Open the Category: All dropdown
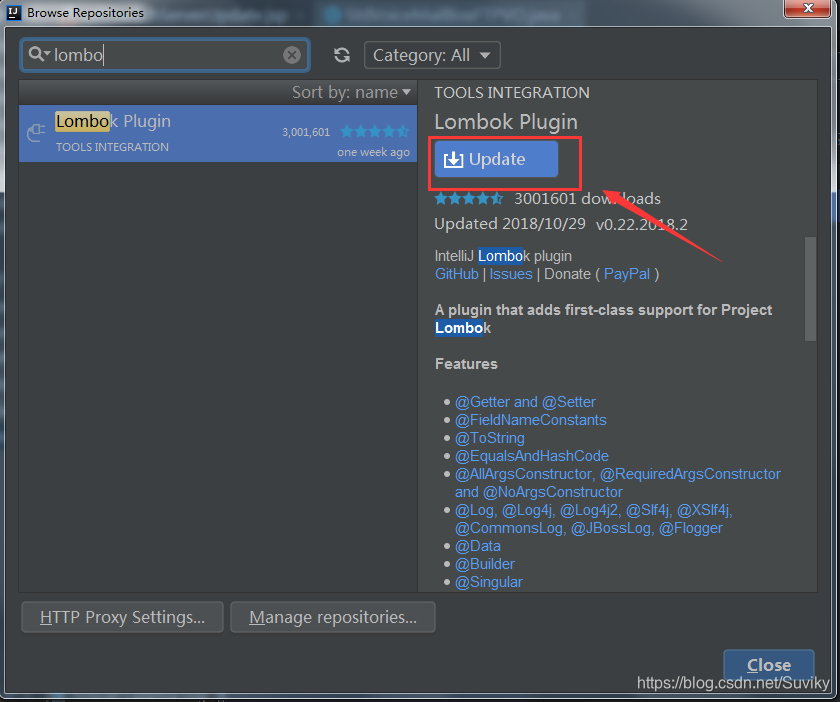 pos(432,55)
